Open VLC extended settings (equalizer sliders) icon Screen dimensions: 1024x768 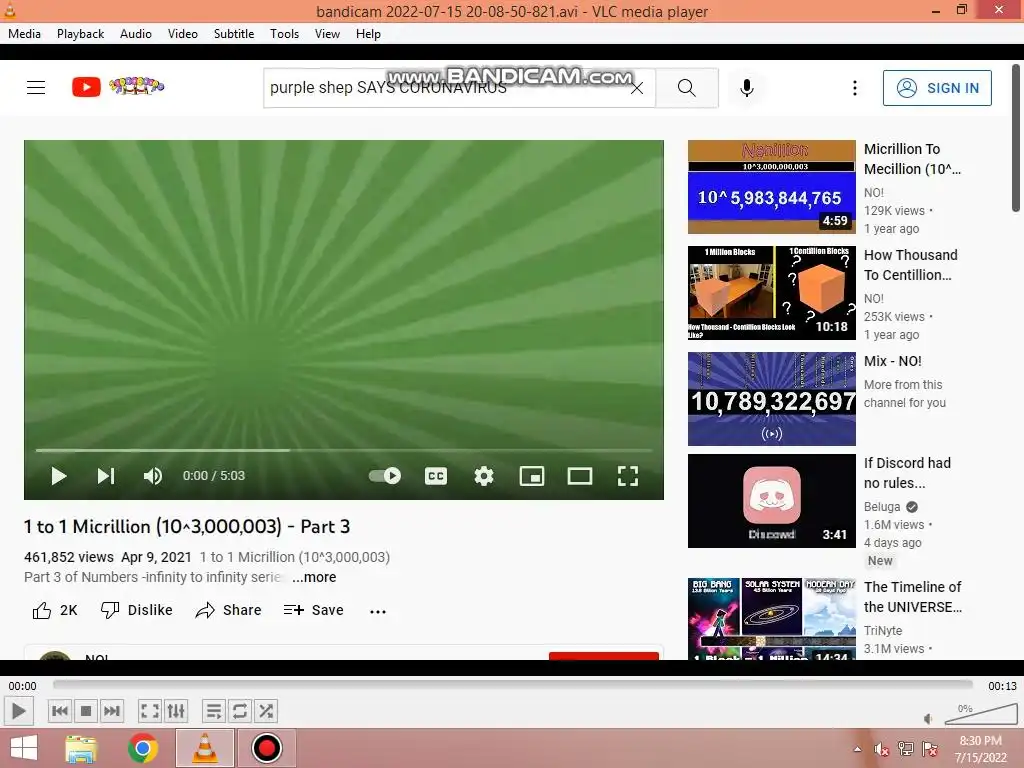point(176,711)
